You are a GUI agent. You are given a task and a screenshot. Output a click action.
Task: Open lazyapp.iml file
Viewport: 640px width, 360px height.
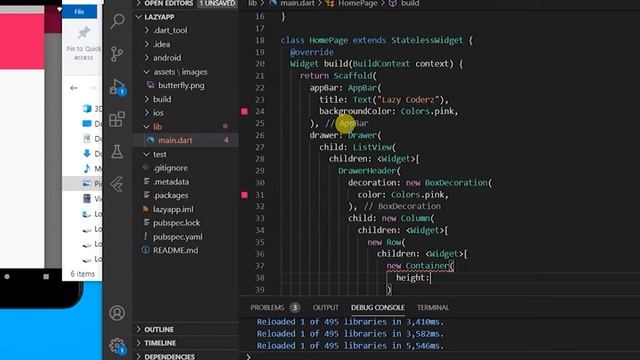point(173,209)
